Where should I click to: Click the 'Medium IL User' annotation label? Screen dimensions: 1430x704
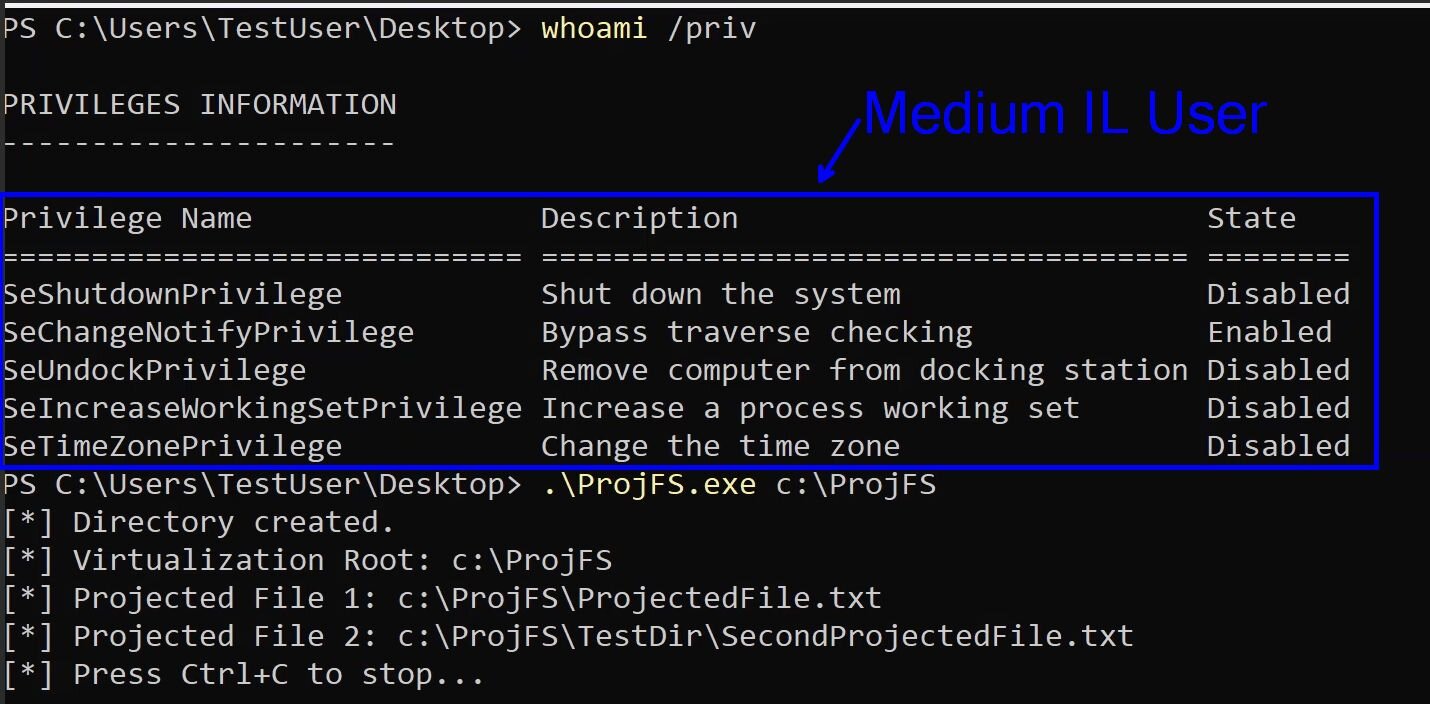1065,114
